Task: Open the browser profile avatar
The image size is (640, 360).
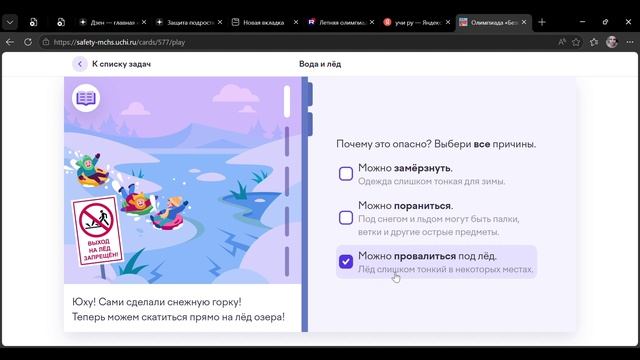Action: point(612,42)
